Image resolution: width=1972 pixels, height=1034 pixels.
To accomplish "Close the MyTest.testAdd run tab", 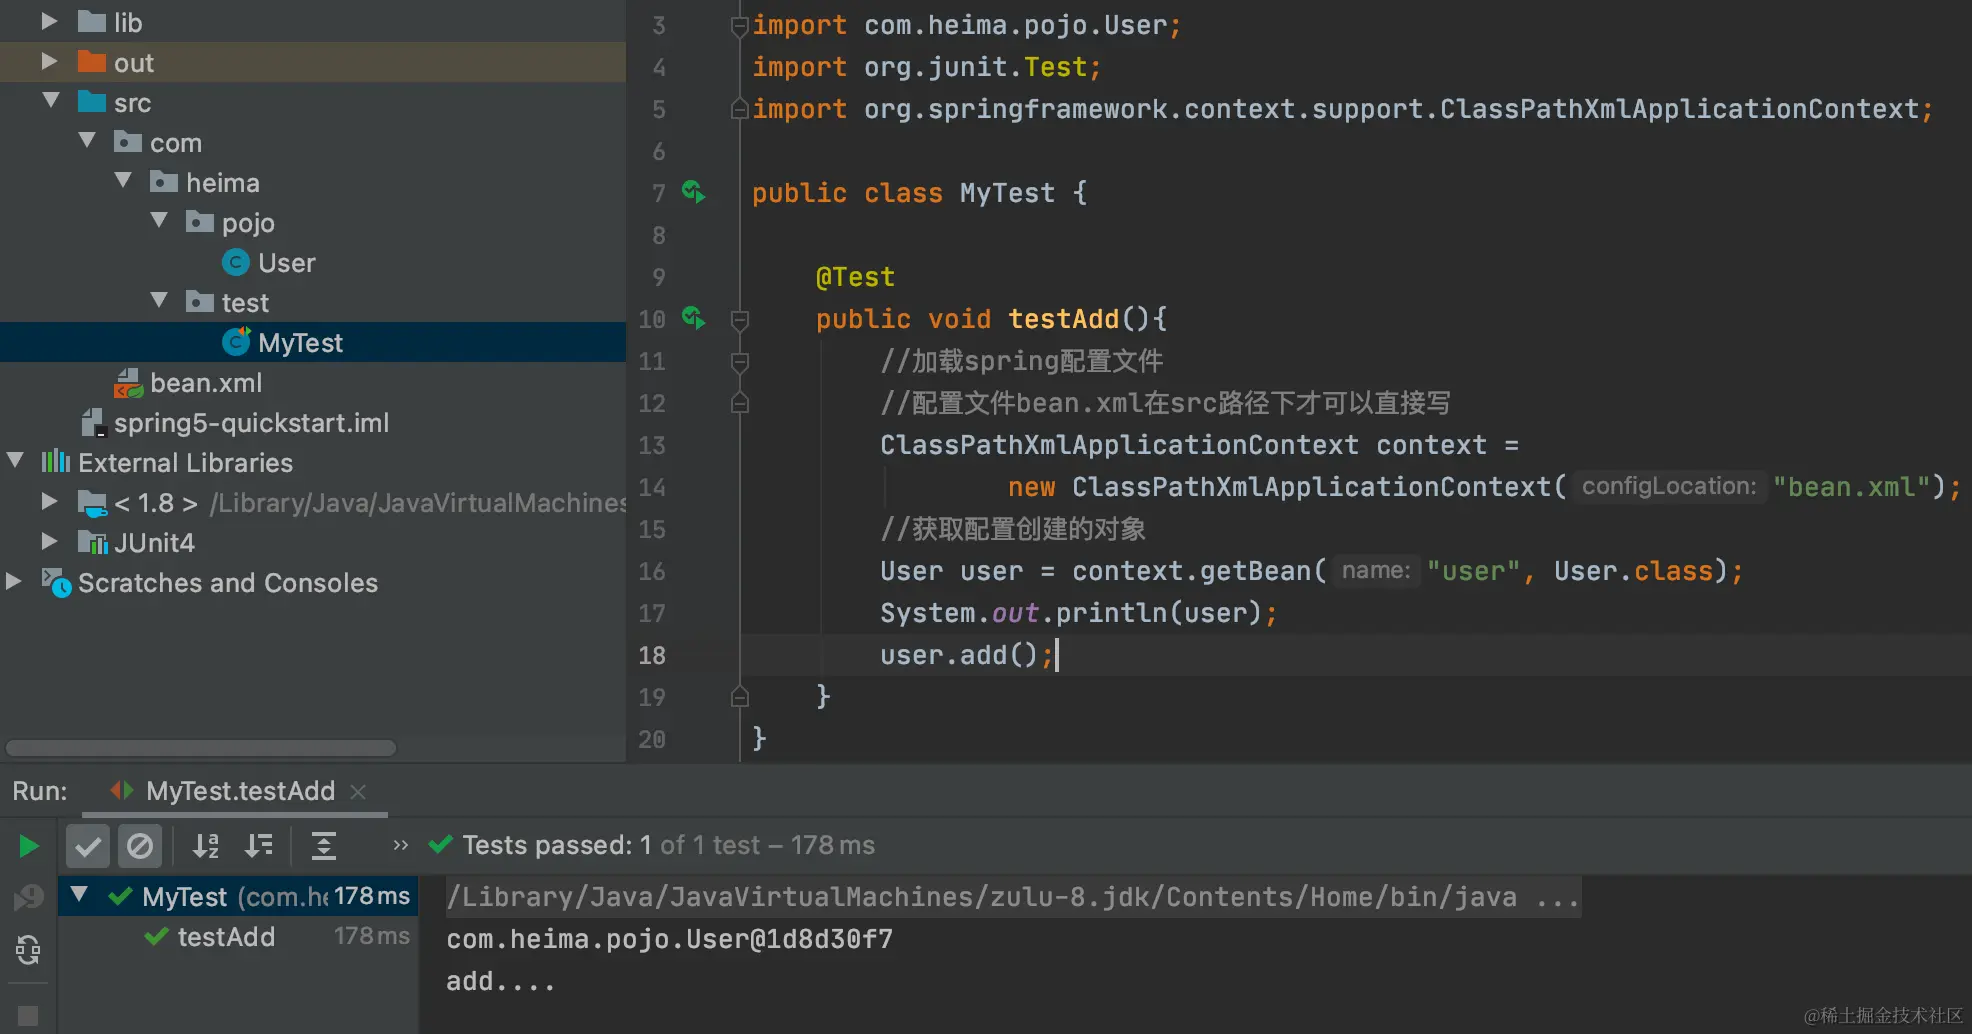I will click(x=358, y=792).
